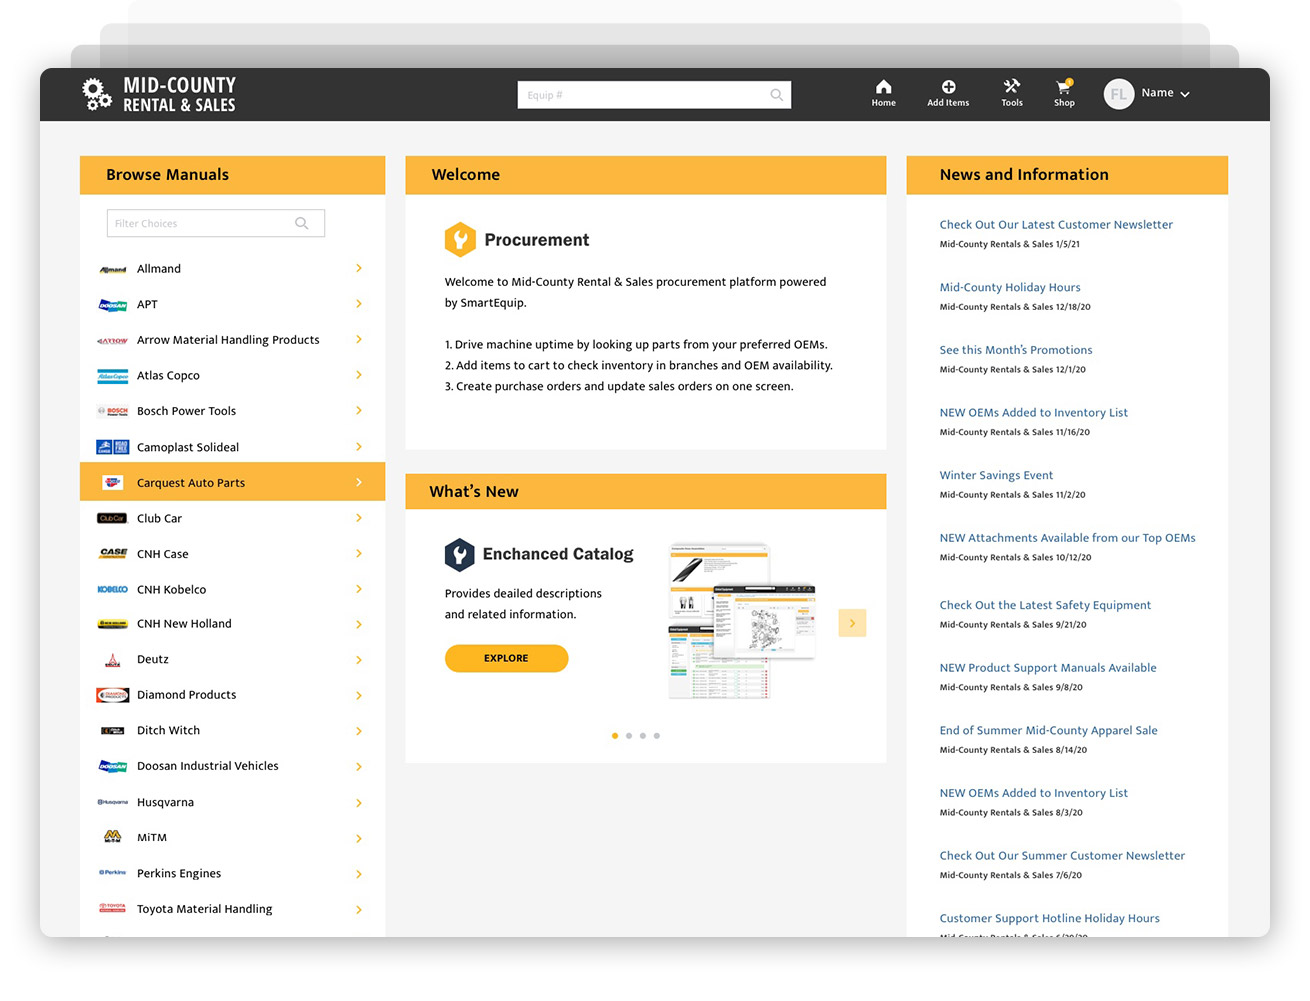Expand the Ditch Witch chevron

[x=358, y=730]
